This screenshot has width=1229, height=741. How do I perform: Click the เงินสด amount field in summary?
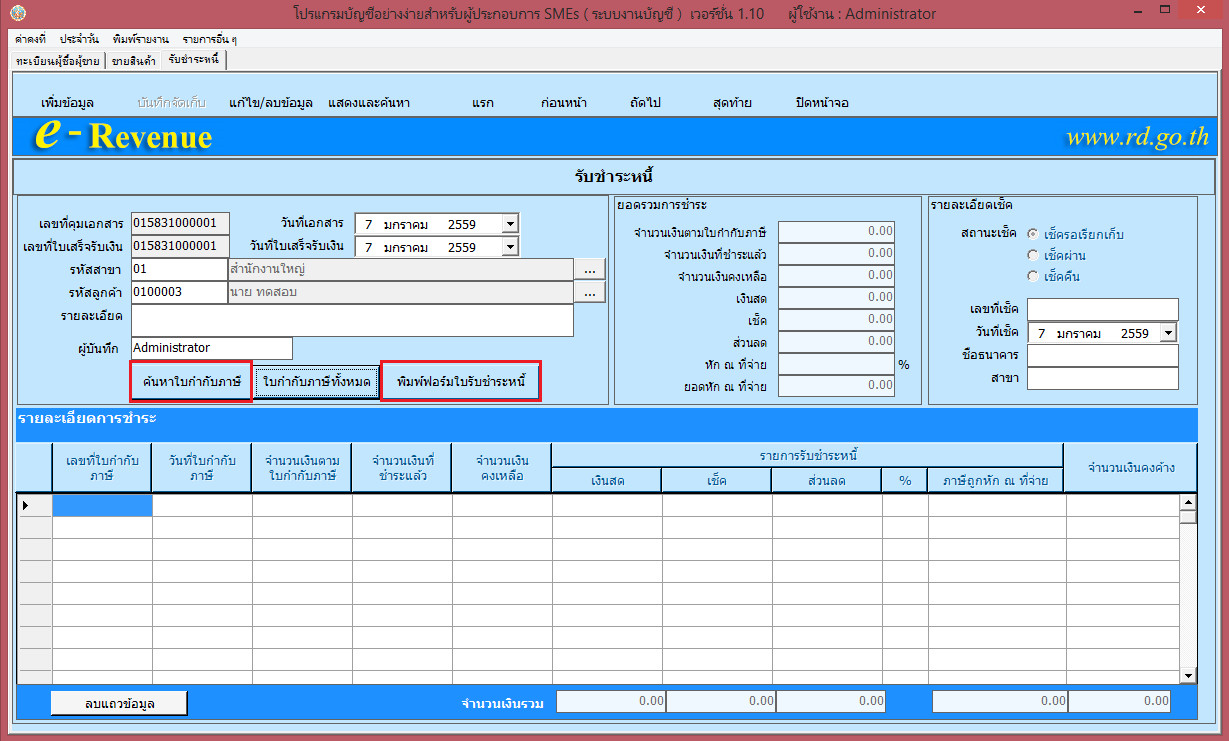pos(837,298)
